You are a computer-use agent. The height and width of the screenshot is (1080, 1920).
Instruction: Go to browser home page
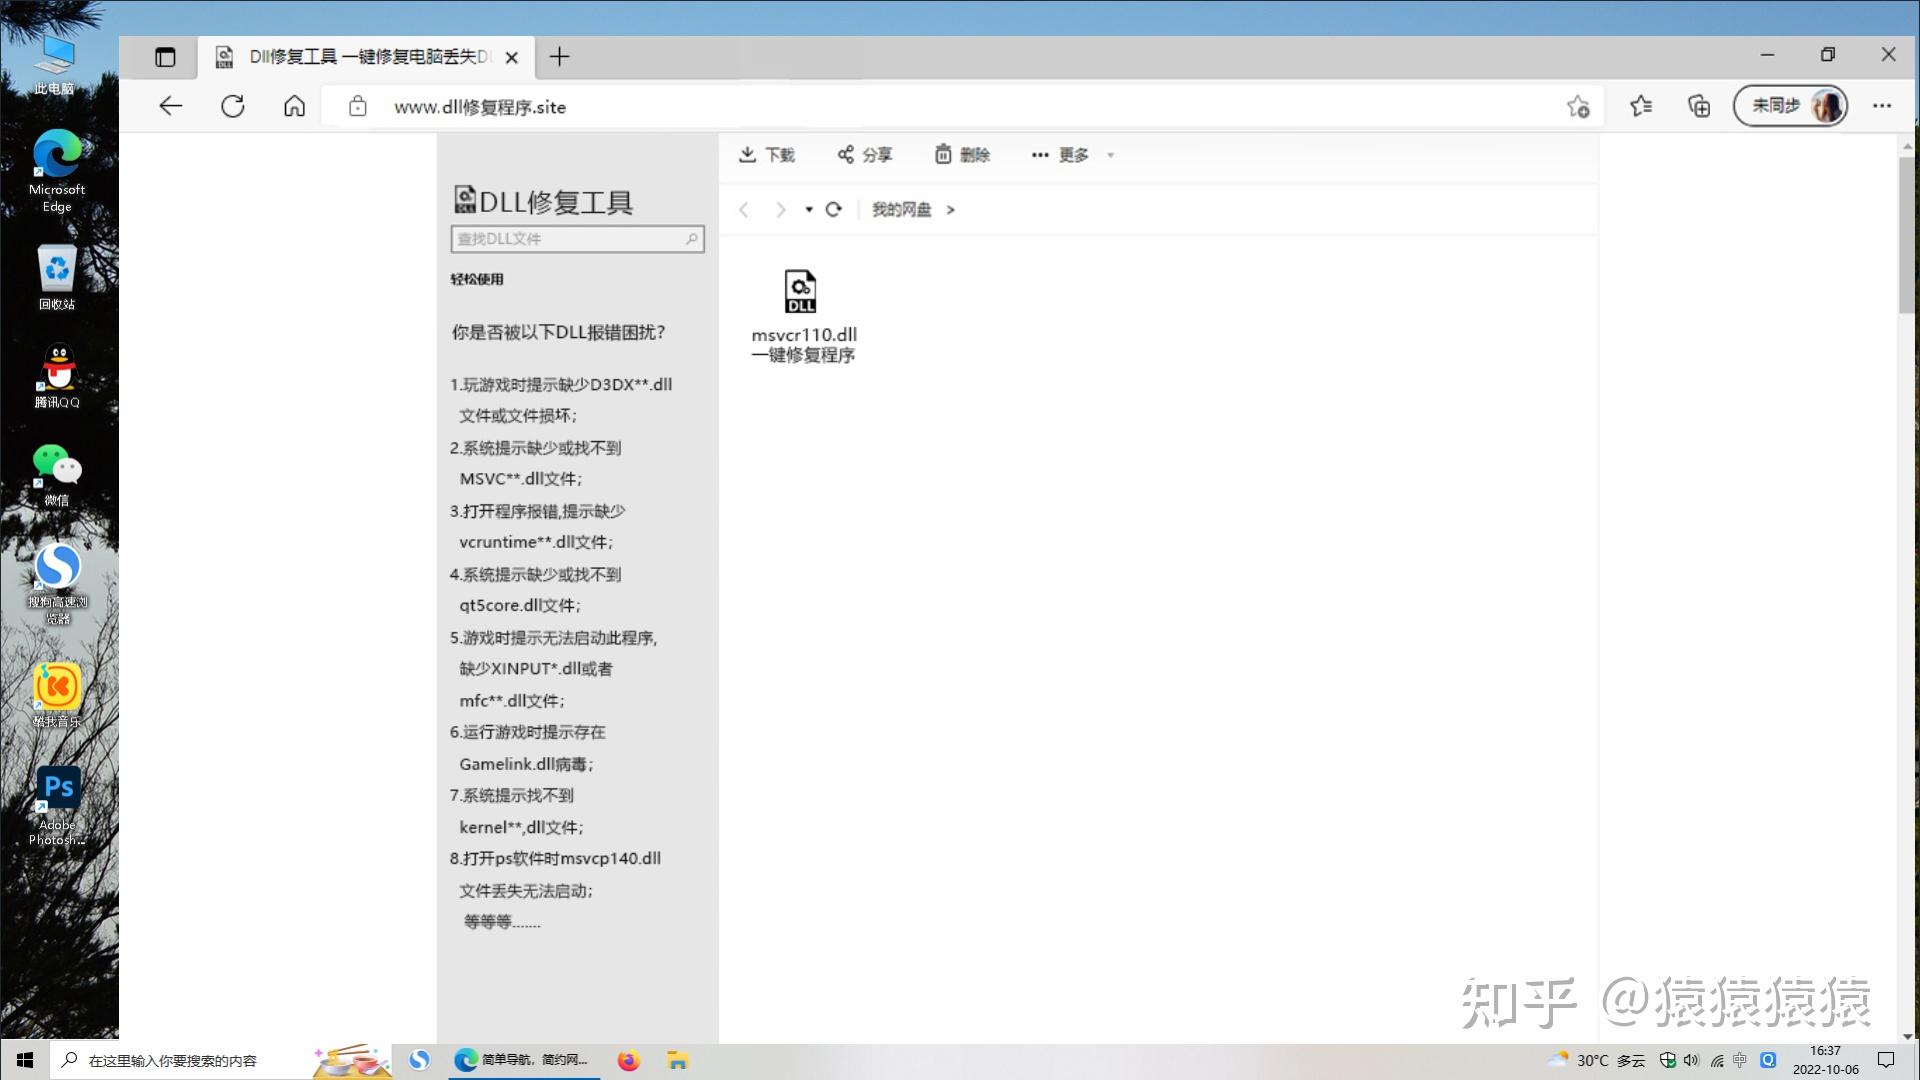pyautogui.click(x=294, y=106)
